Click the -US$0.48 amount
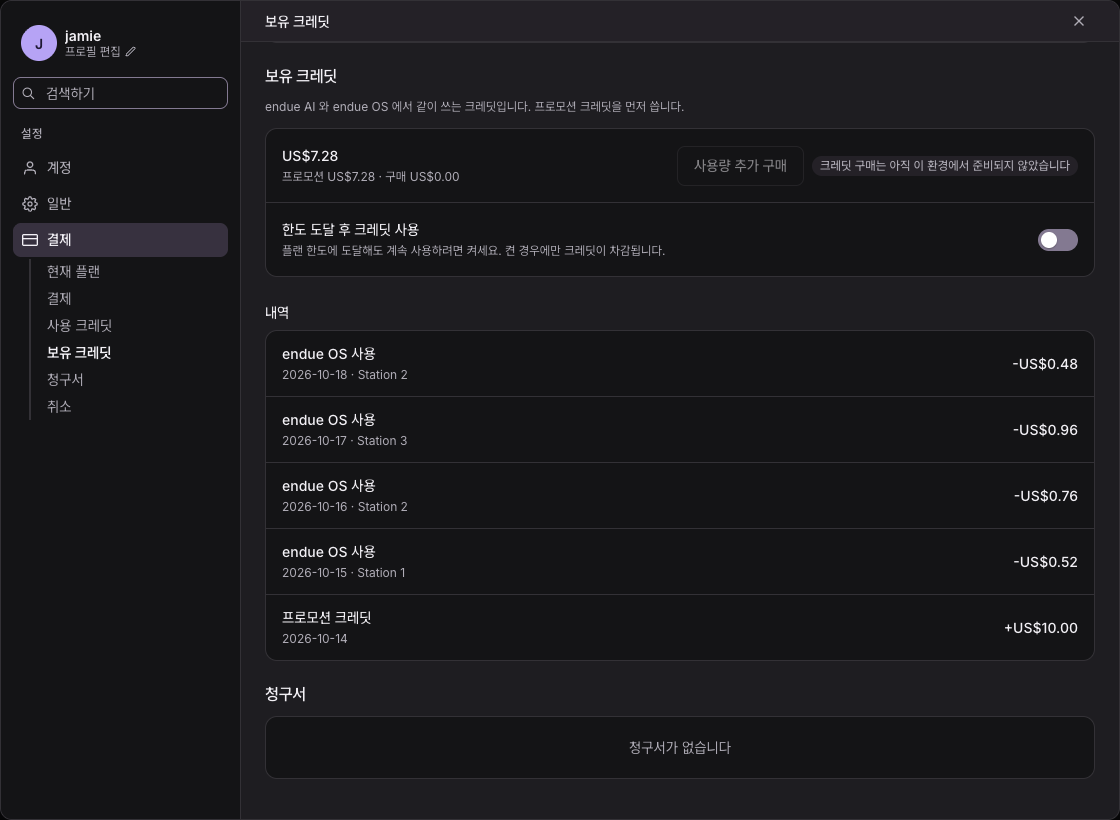This screenshot has width=1120, height=820. click(1044, 364)
